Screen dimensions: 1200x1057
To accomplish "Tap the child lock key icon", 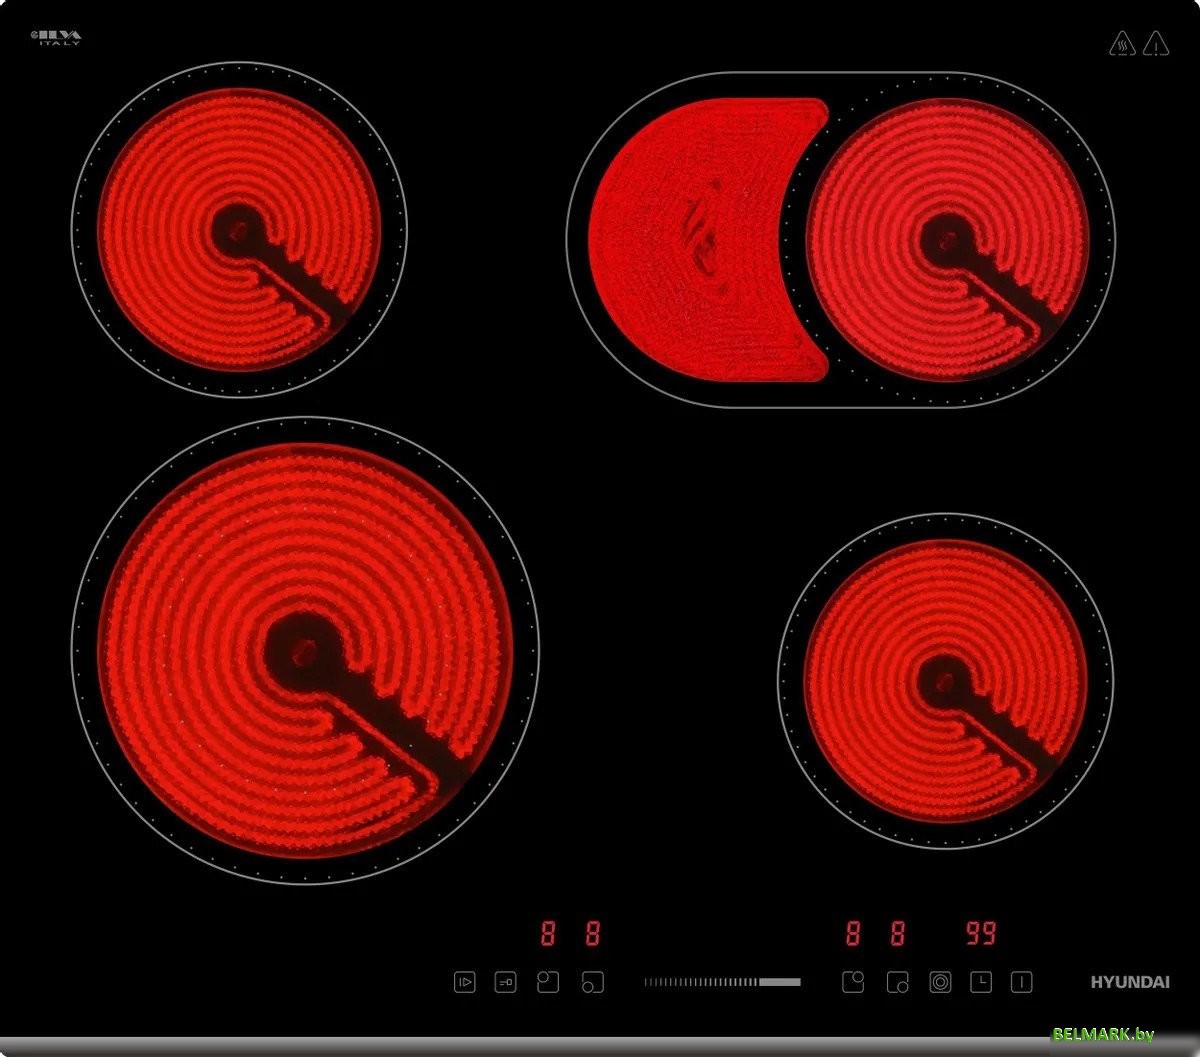I will (506, 982).
